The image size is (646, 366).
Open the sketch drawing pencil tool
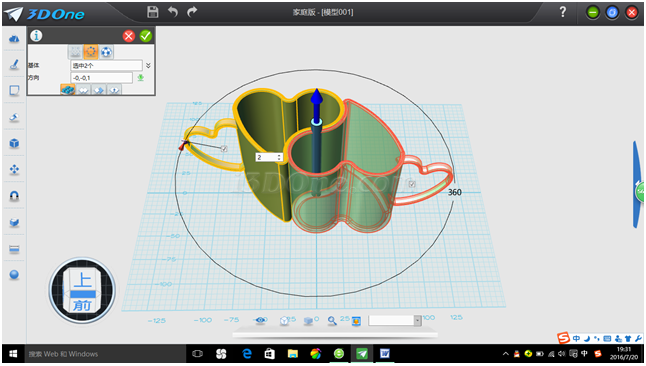[14, 64]
